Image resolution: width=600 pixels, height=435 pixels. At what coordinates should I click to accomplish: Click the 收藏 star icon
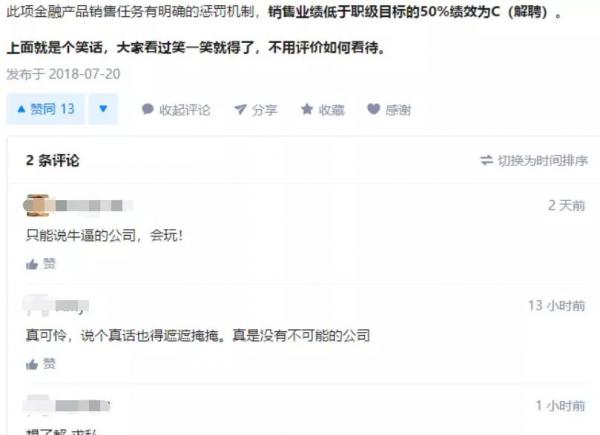pos(307,109)
